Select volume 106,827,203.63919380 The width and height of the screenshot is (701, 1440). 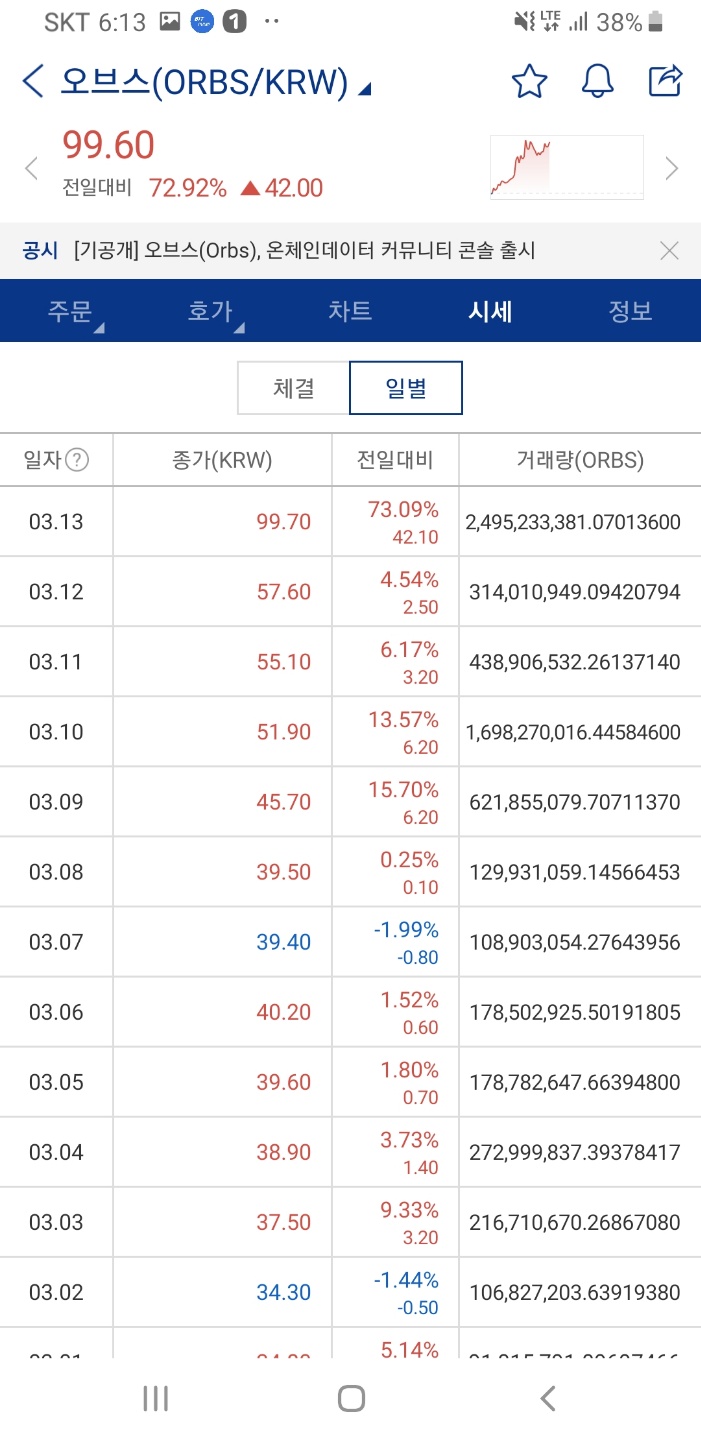click(x=575, y=1291)
